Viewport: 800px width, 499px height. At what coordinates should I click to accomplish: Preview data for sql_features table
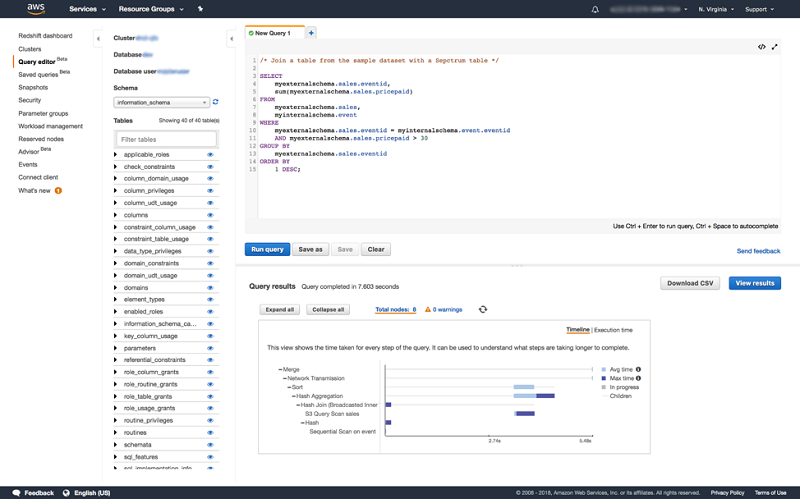tap(210, 457)
